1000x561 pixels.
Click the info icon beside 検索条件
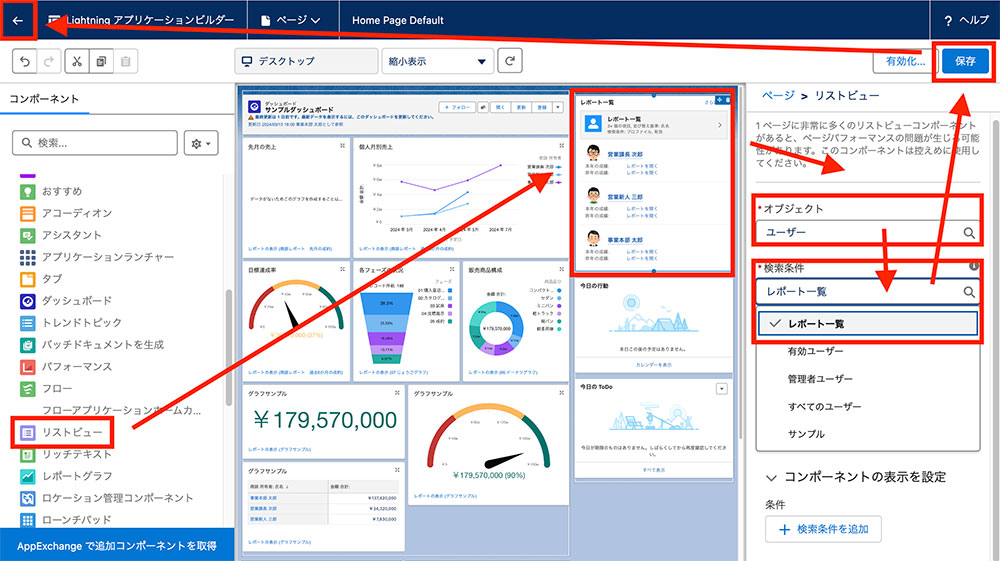(x=974, y=266)
